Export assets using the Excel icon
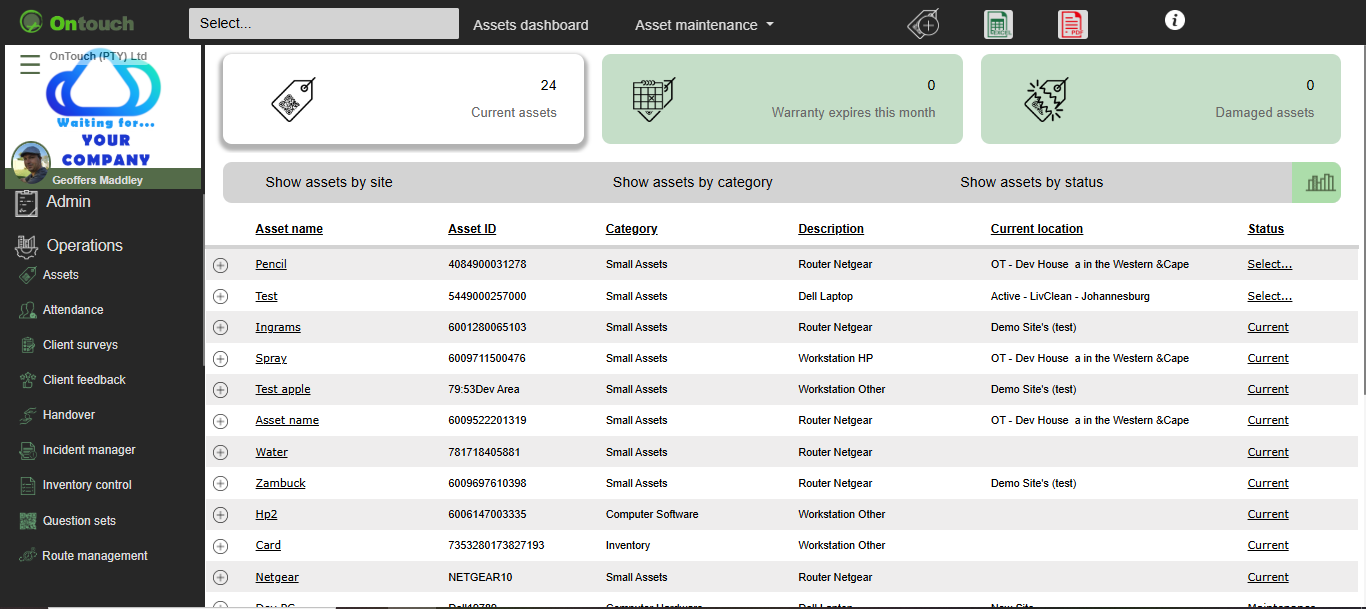Image resolution: width=1366 pixels, height=609 pixels. (x=998, y=24)
